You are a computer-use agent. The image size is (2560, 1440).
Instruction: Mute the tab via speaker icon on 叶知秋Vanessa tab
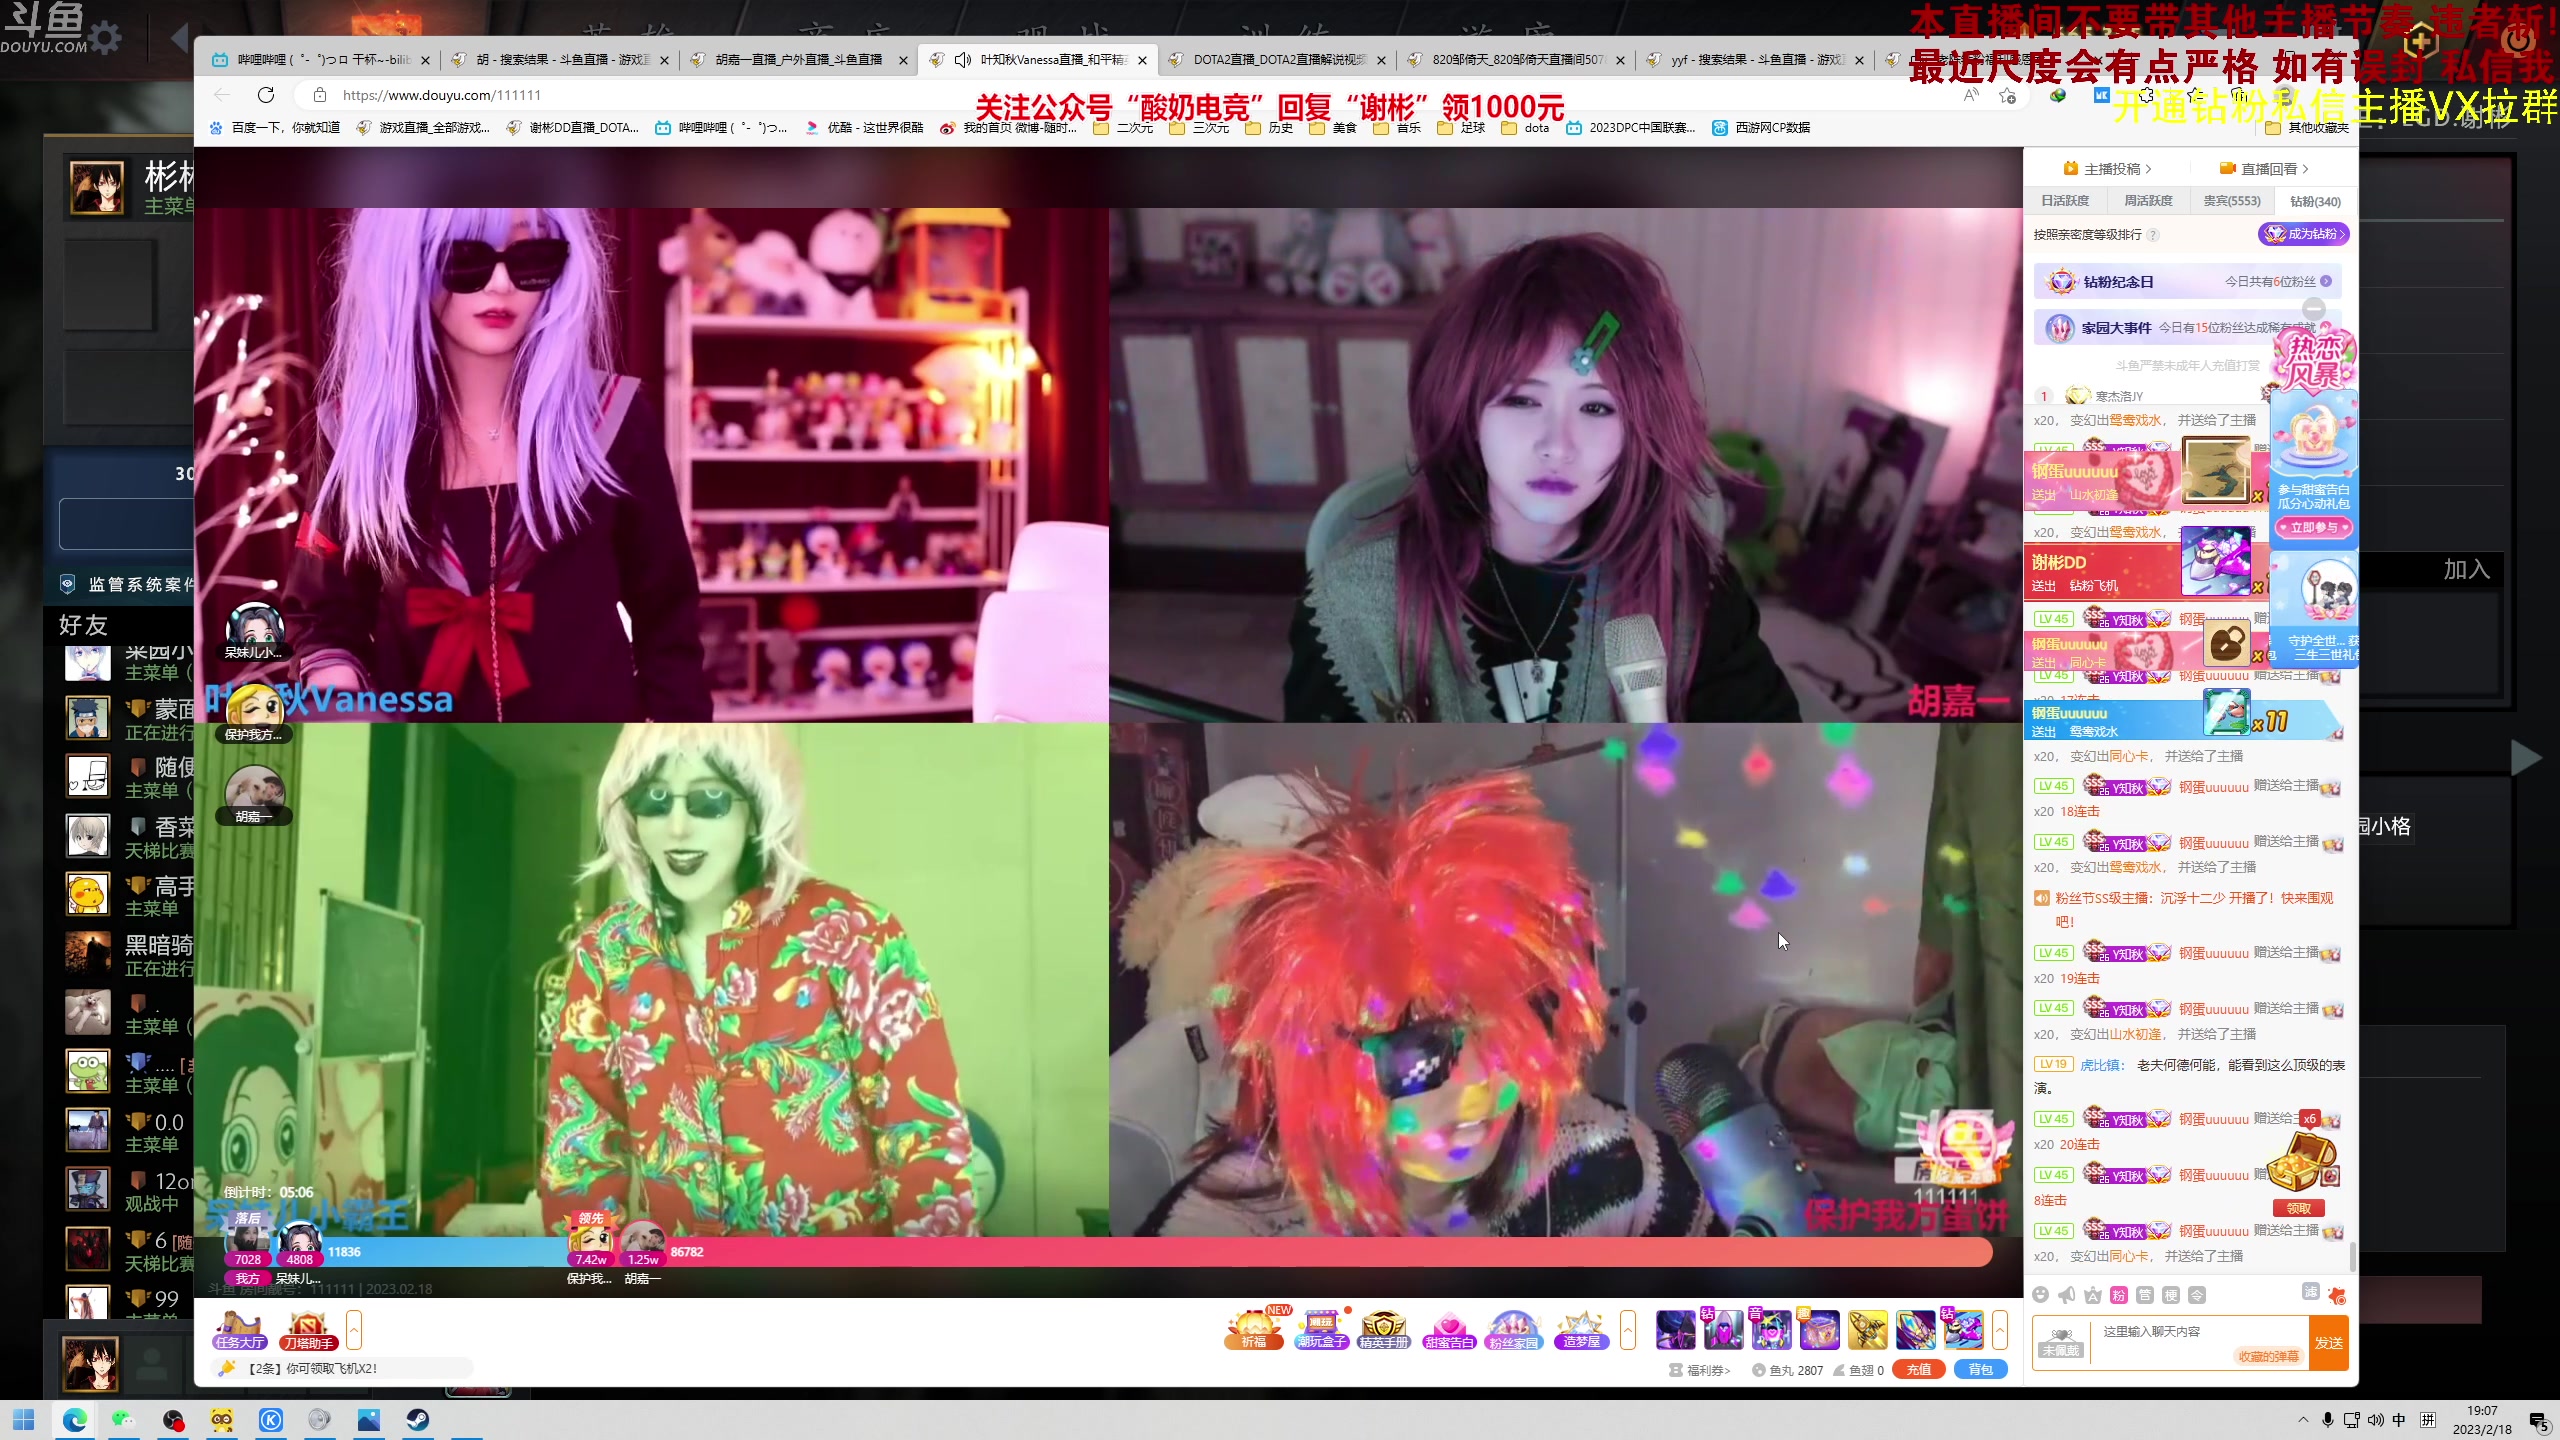click(x=962, y=60)
